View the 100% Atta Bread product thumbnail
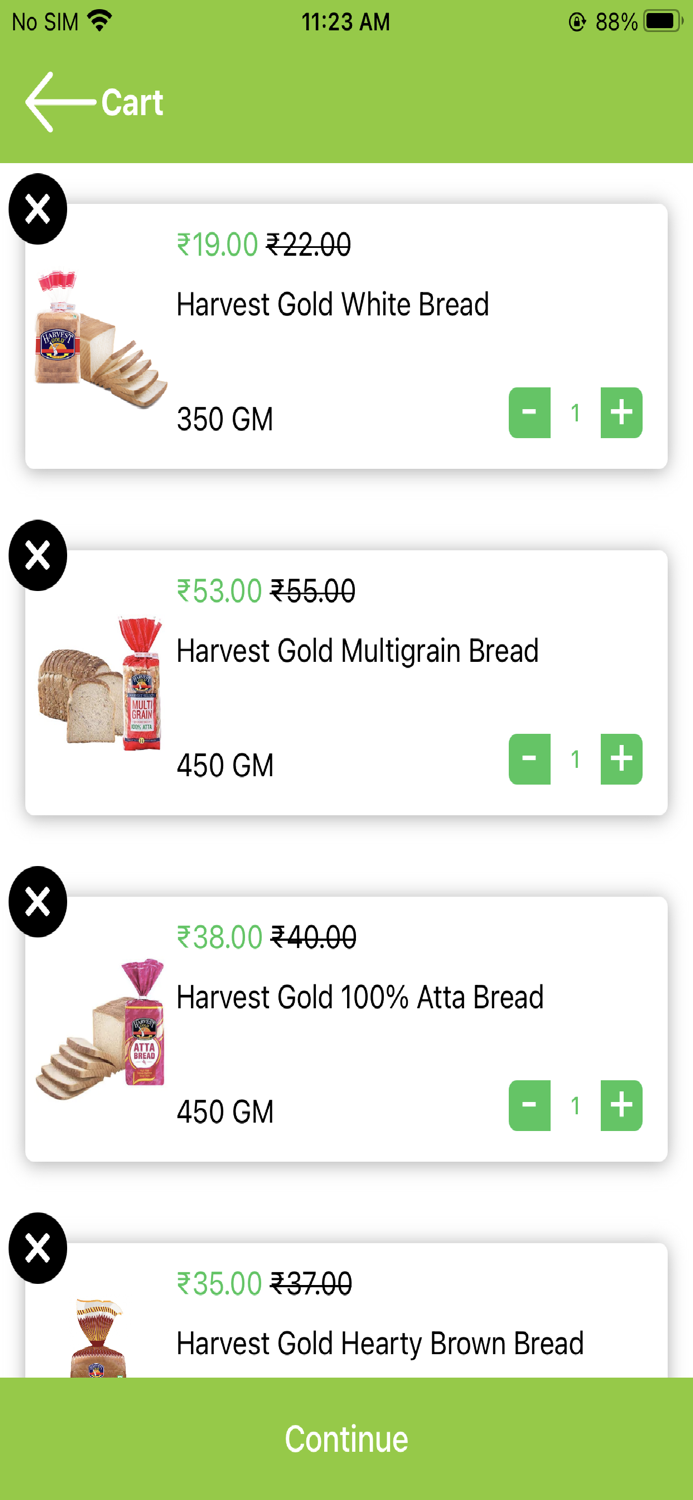Screen dimensions: 693x1500 [x=100, y=1030]
